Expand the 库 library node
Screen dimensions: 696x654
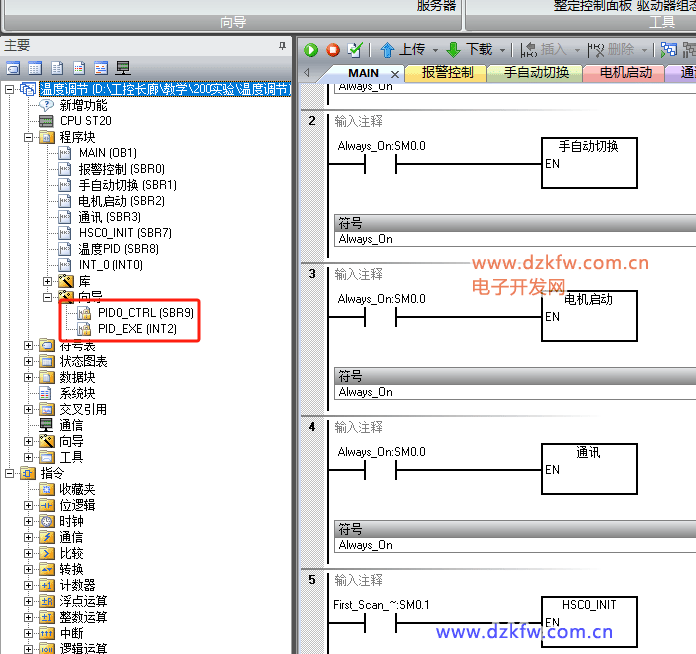click(x=46, y=281)
